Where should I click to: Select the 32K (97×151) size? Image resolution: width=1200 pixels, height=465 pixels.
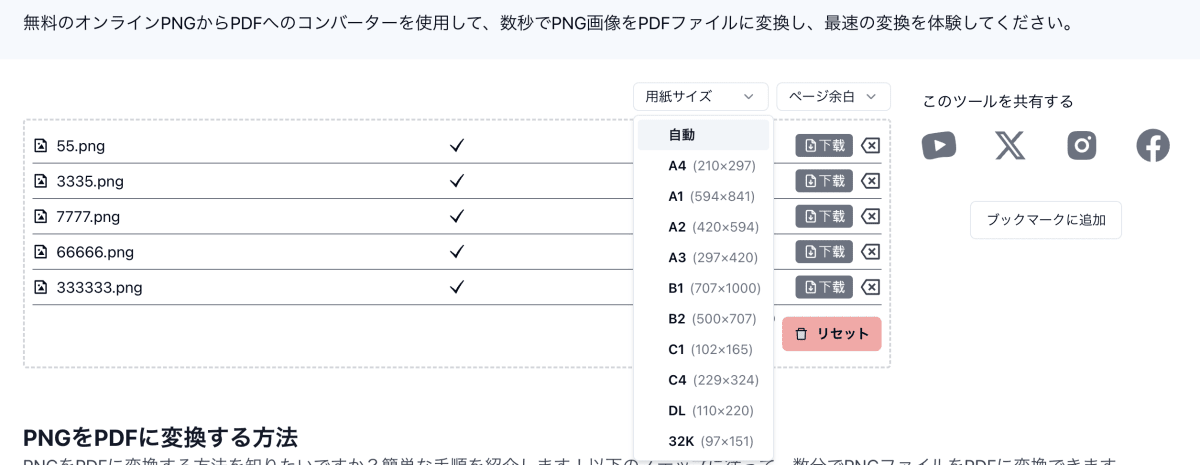[710, 442]
